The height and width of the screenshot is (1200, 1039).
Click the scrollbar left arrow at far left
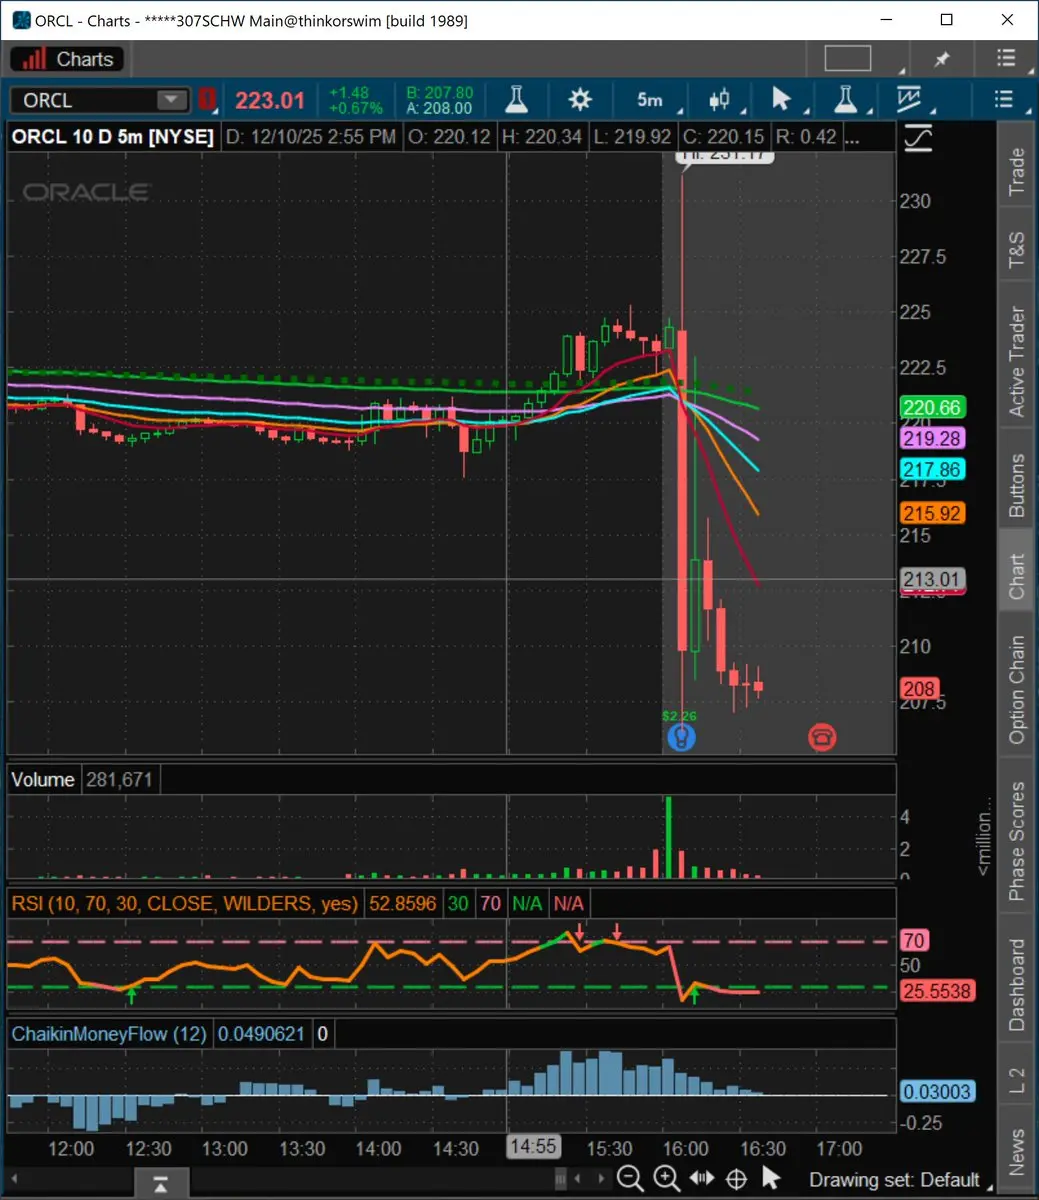point(16,1179)
